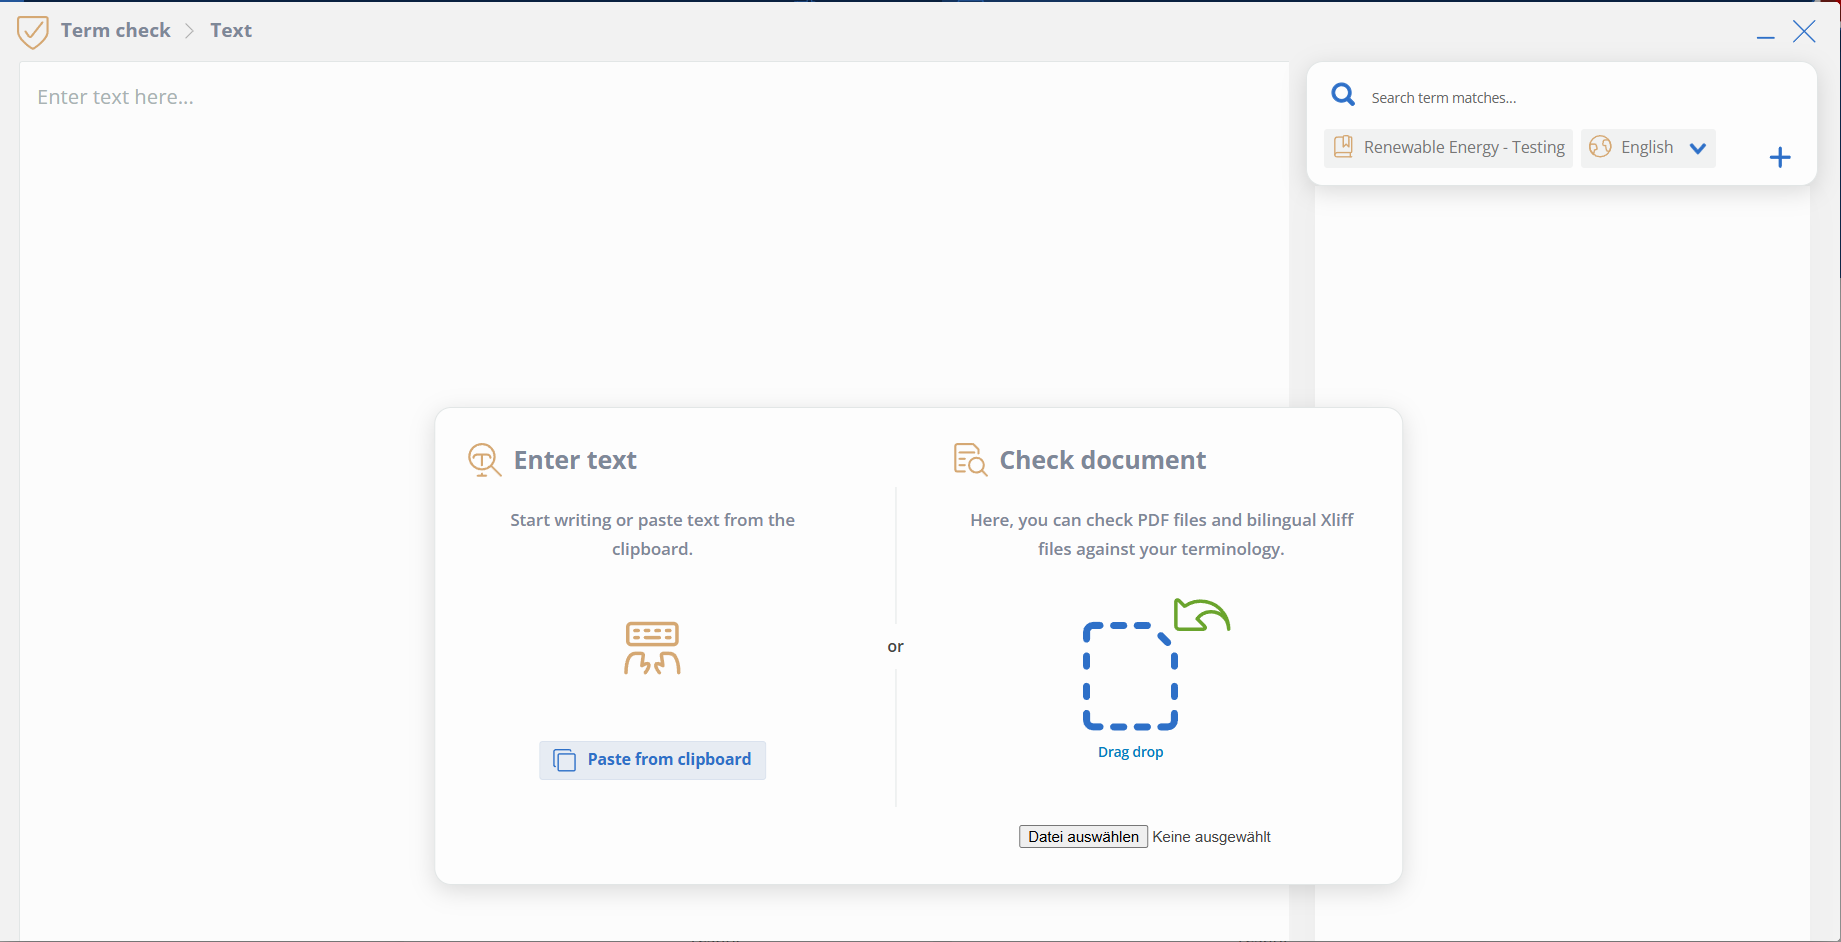Click the clipboard copy icon
Image resolution: width=1841 pixels, height=942 pixels.
pos(565,760)
